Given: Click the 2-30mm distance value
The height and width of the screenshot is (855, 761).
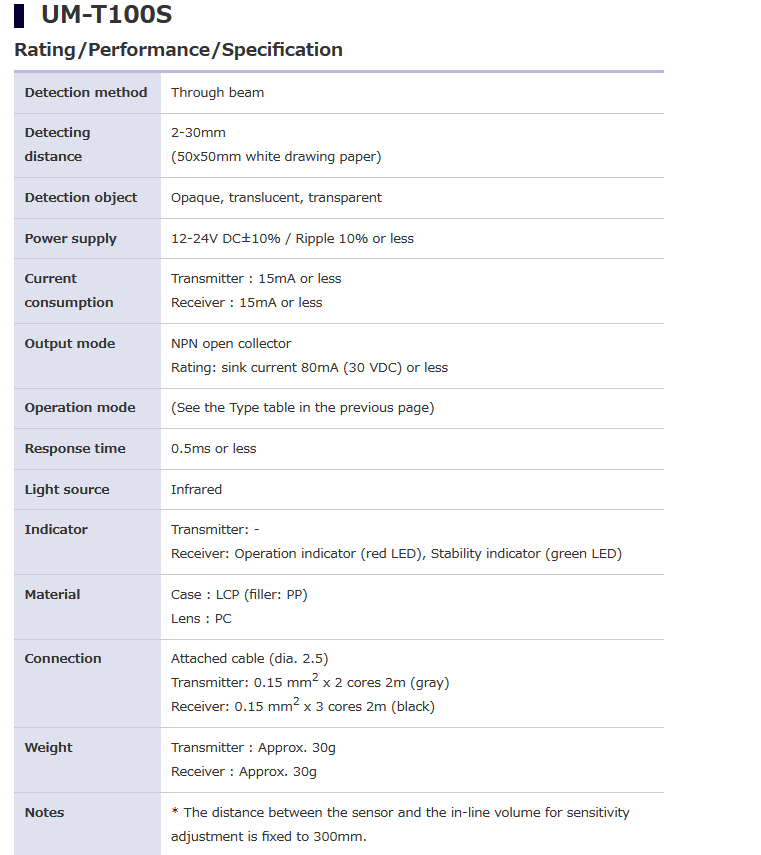Looking at the screenshot, I should (198, 133).
